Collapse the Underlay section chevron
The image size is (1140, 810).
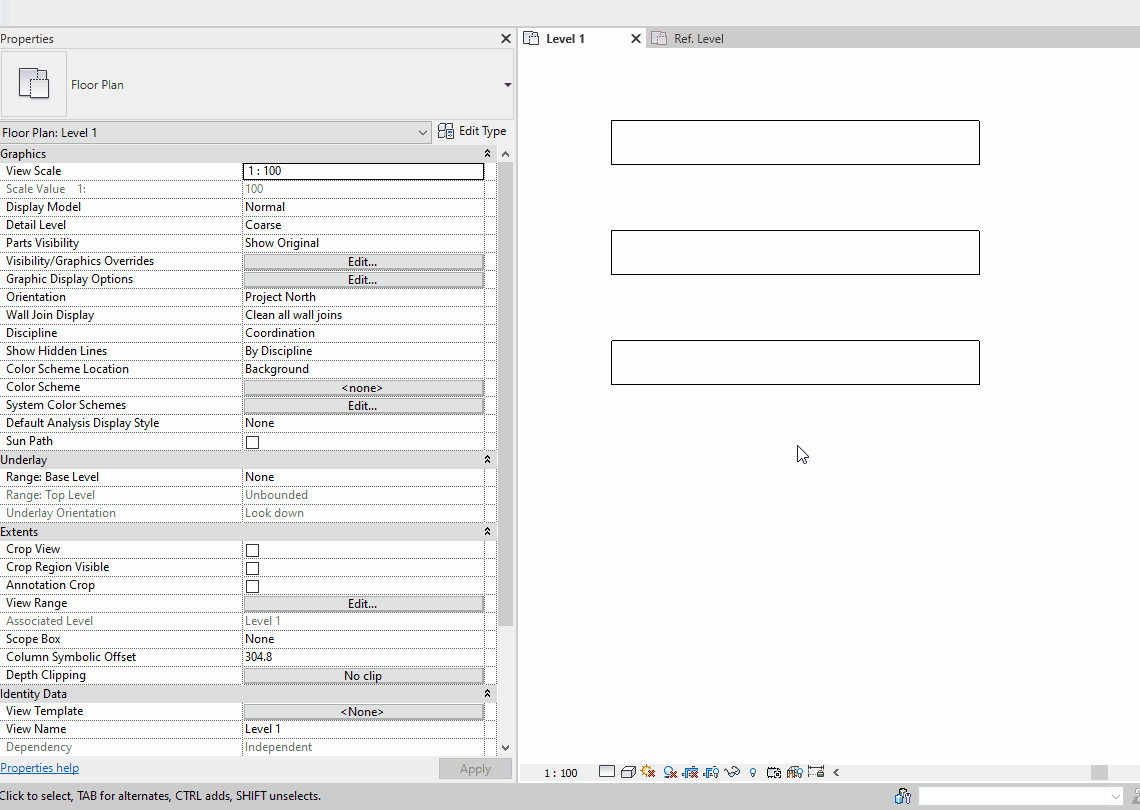point(487,459)
